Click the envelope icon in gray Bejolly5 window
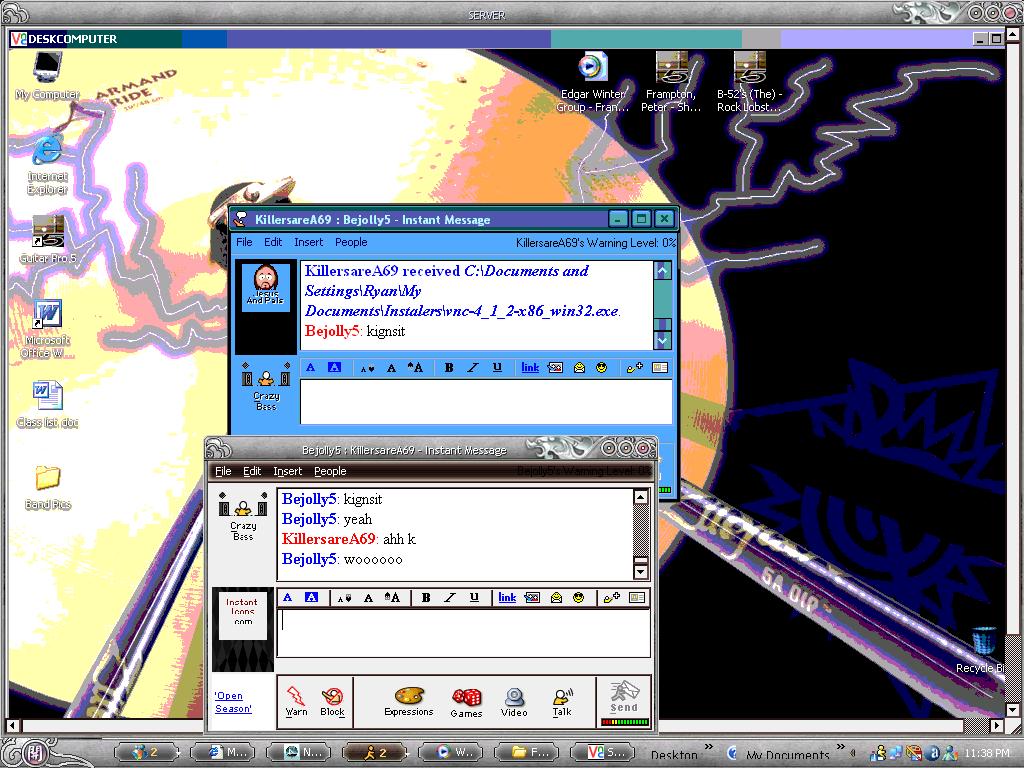The height and width of the screenshot is (768, 1024). pos(556,598)
